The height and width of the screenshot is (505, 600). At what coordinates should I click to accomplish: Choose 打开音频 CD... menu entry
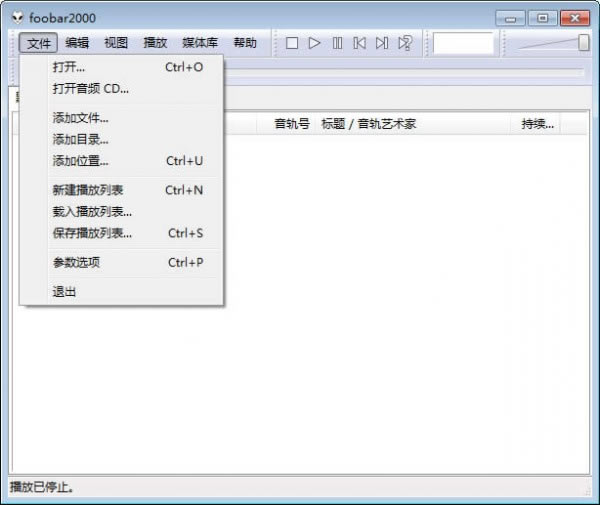coord(90,88)
